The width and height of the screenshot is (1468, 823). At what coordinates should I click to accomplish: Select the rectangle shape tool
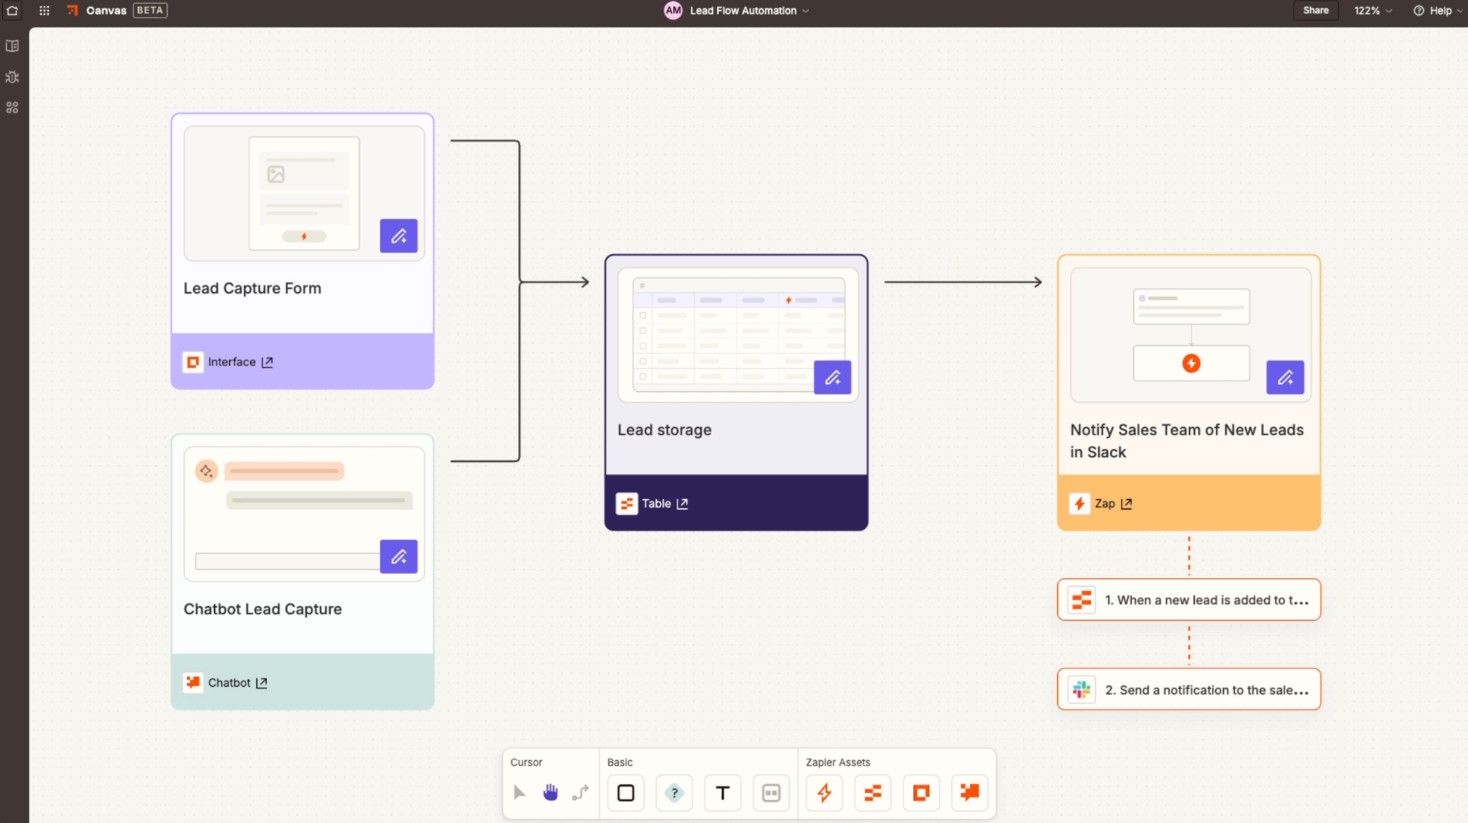click(625, 792)
